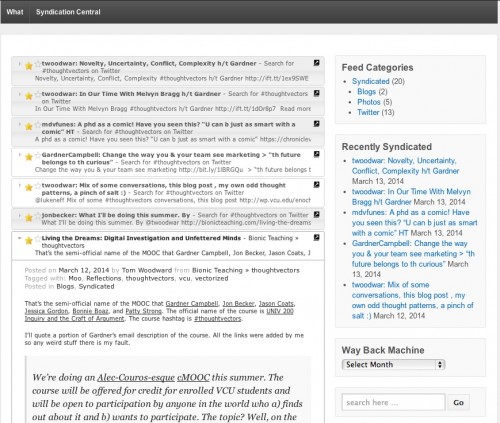Open external link icon for Living the Dreams row
The width and height of the screenshot is (500, 423).
coord(317,237)
